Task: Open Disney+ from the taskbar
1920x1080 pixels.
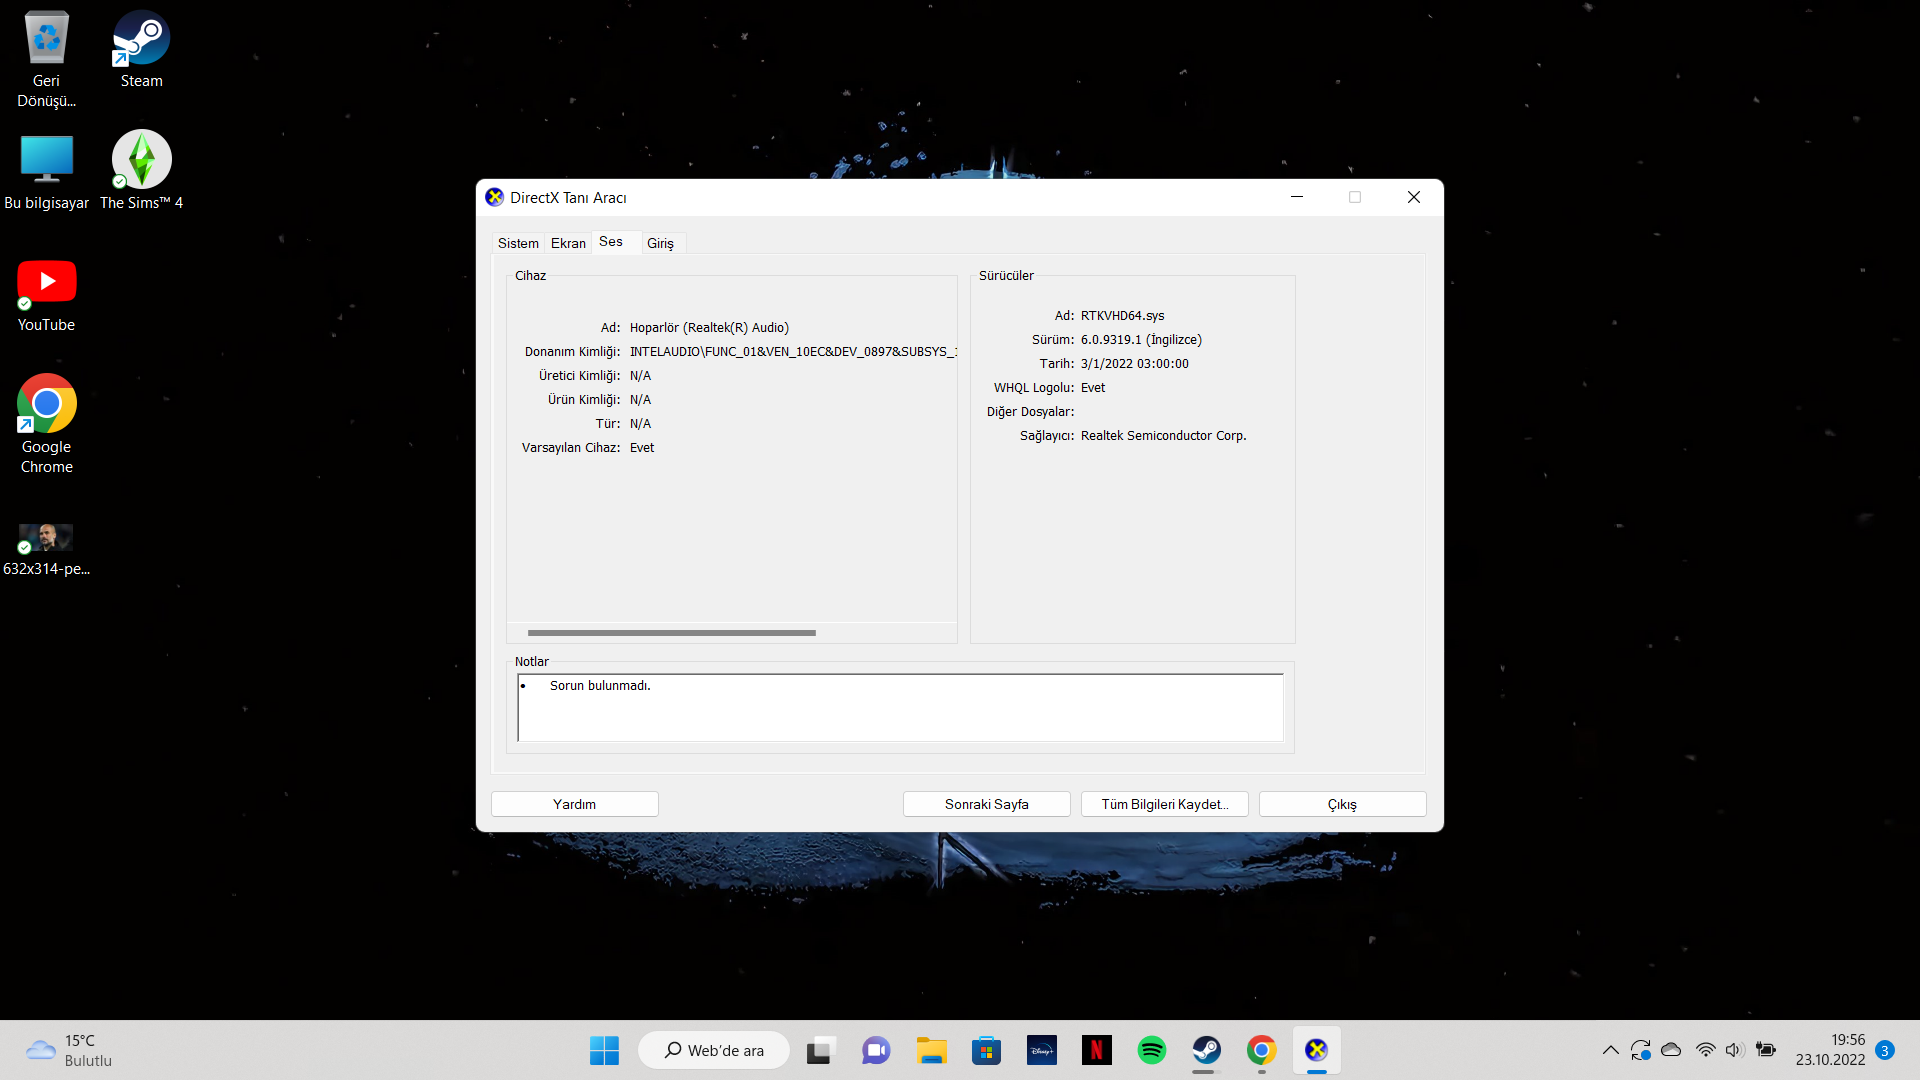Action: 1042,1050
